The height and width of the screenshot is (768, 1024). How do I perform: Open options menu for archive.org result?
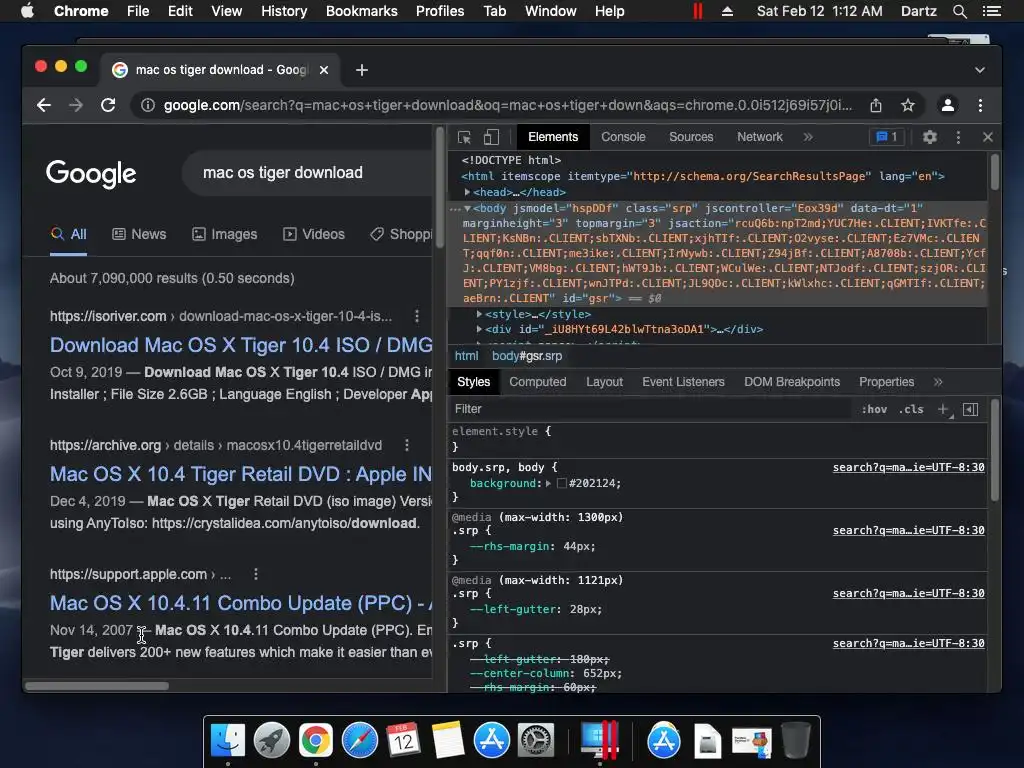[x=407, y=445]
